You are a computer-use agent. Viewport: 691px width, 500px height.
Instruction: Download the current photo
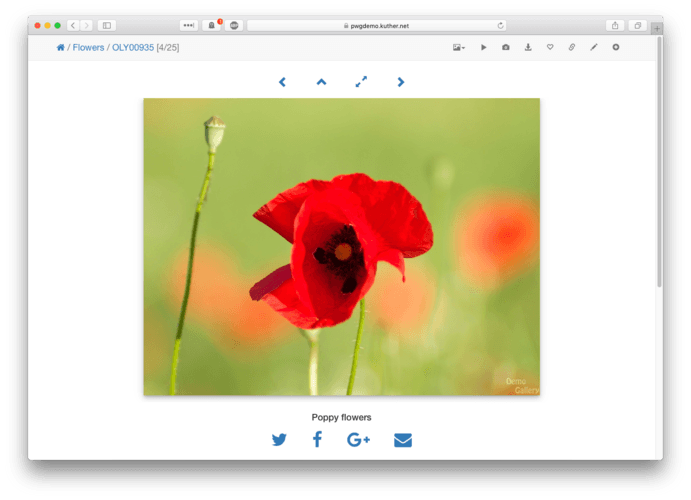[x=528, y=47]
